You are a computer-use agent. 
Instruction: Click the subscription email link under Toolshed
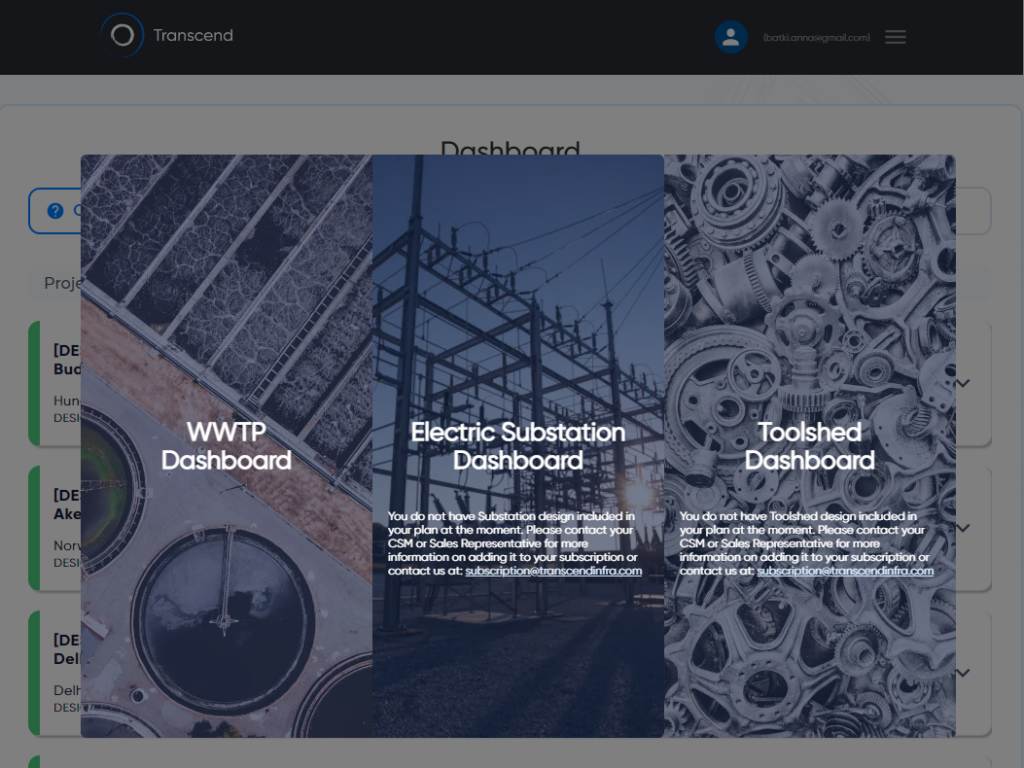pyautogui.click(x=845, y=571)
